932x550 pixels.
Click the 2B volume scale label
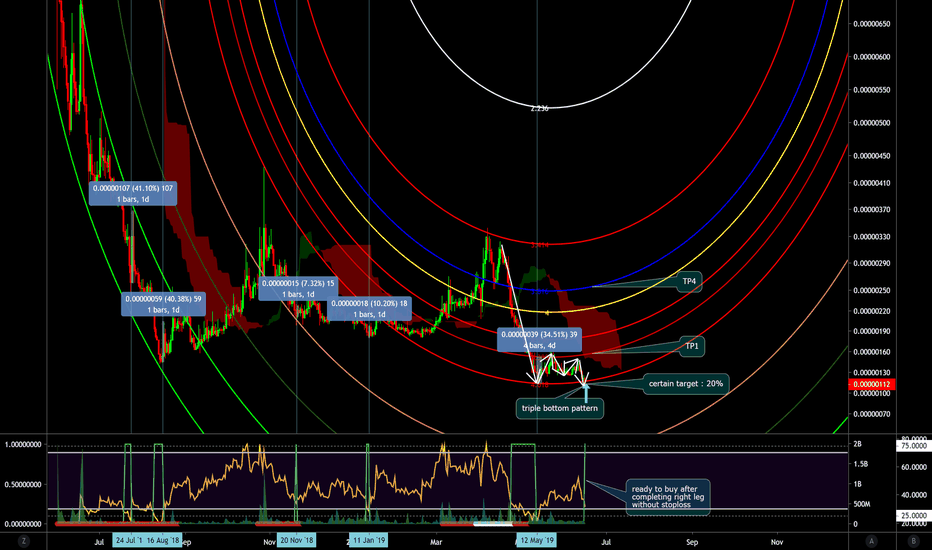[x=858, y=444]
